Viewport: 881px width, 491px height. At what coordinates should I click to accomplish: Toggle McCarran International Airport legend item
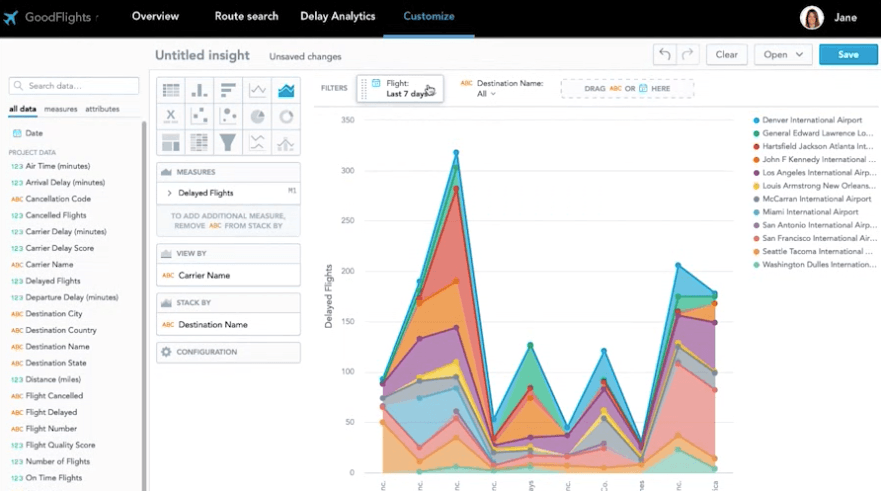pyautogui.click(x=812, y=199)
